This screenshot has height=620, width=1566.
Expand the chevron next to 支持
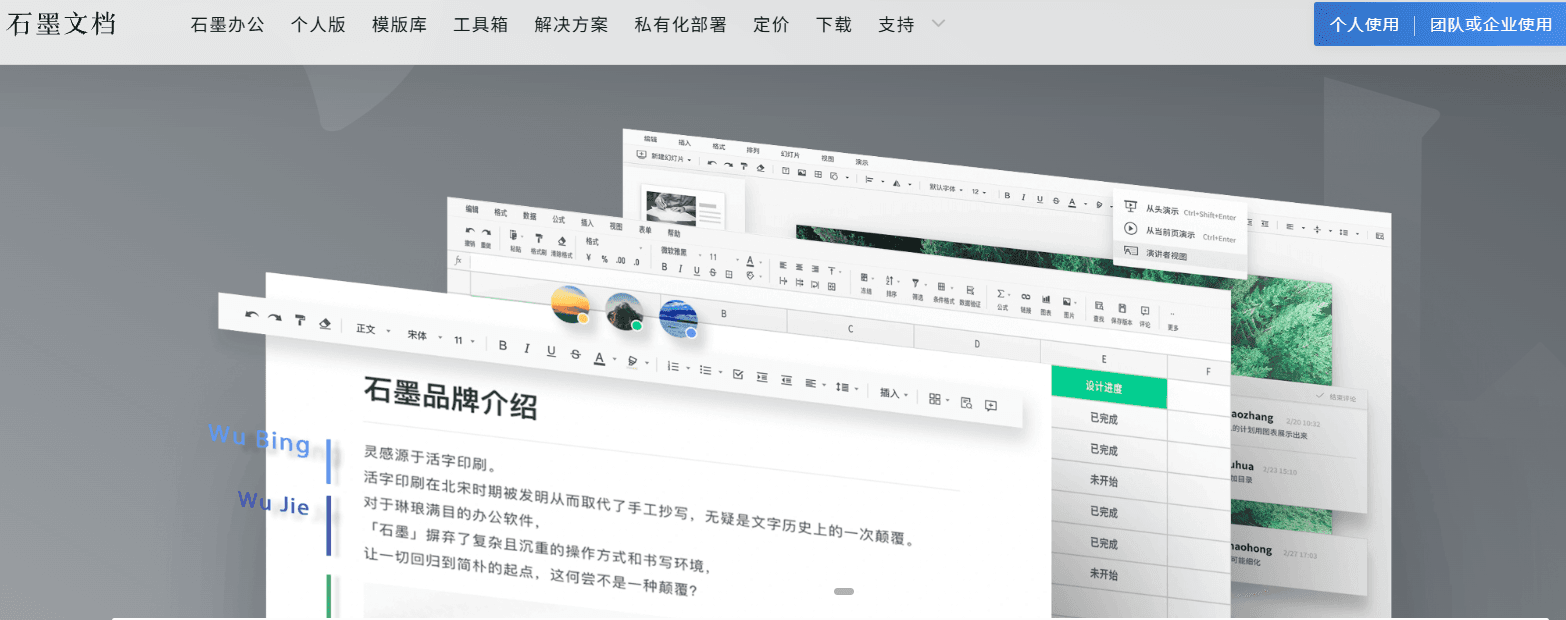[938, 24]
